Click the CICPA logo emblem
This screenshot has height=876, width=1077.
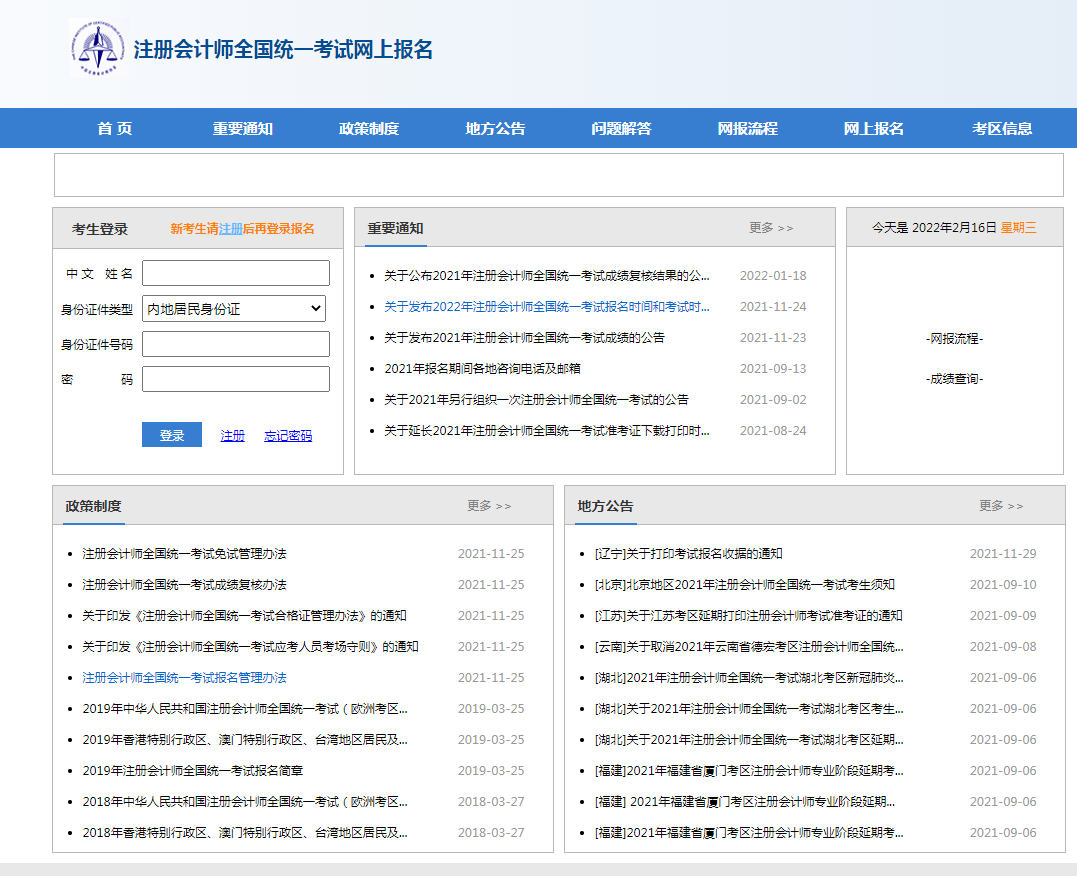coord(98,49)
